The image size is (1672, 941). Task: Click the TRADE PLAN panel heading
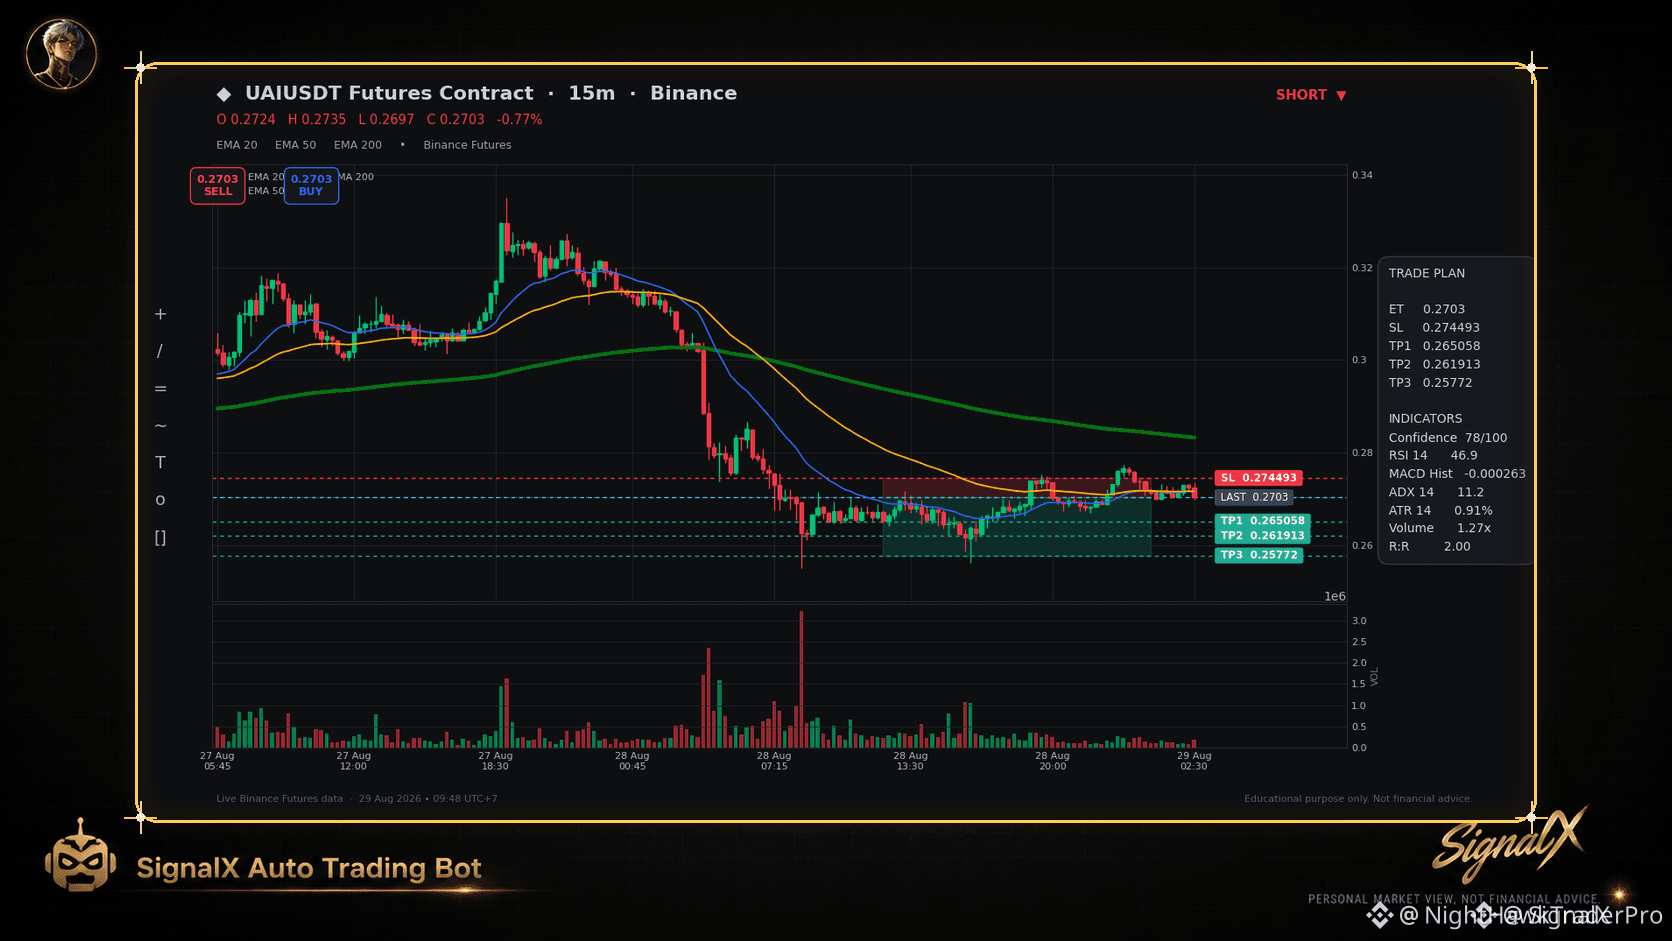pyautogui.click(x=1426, y=273)
